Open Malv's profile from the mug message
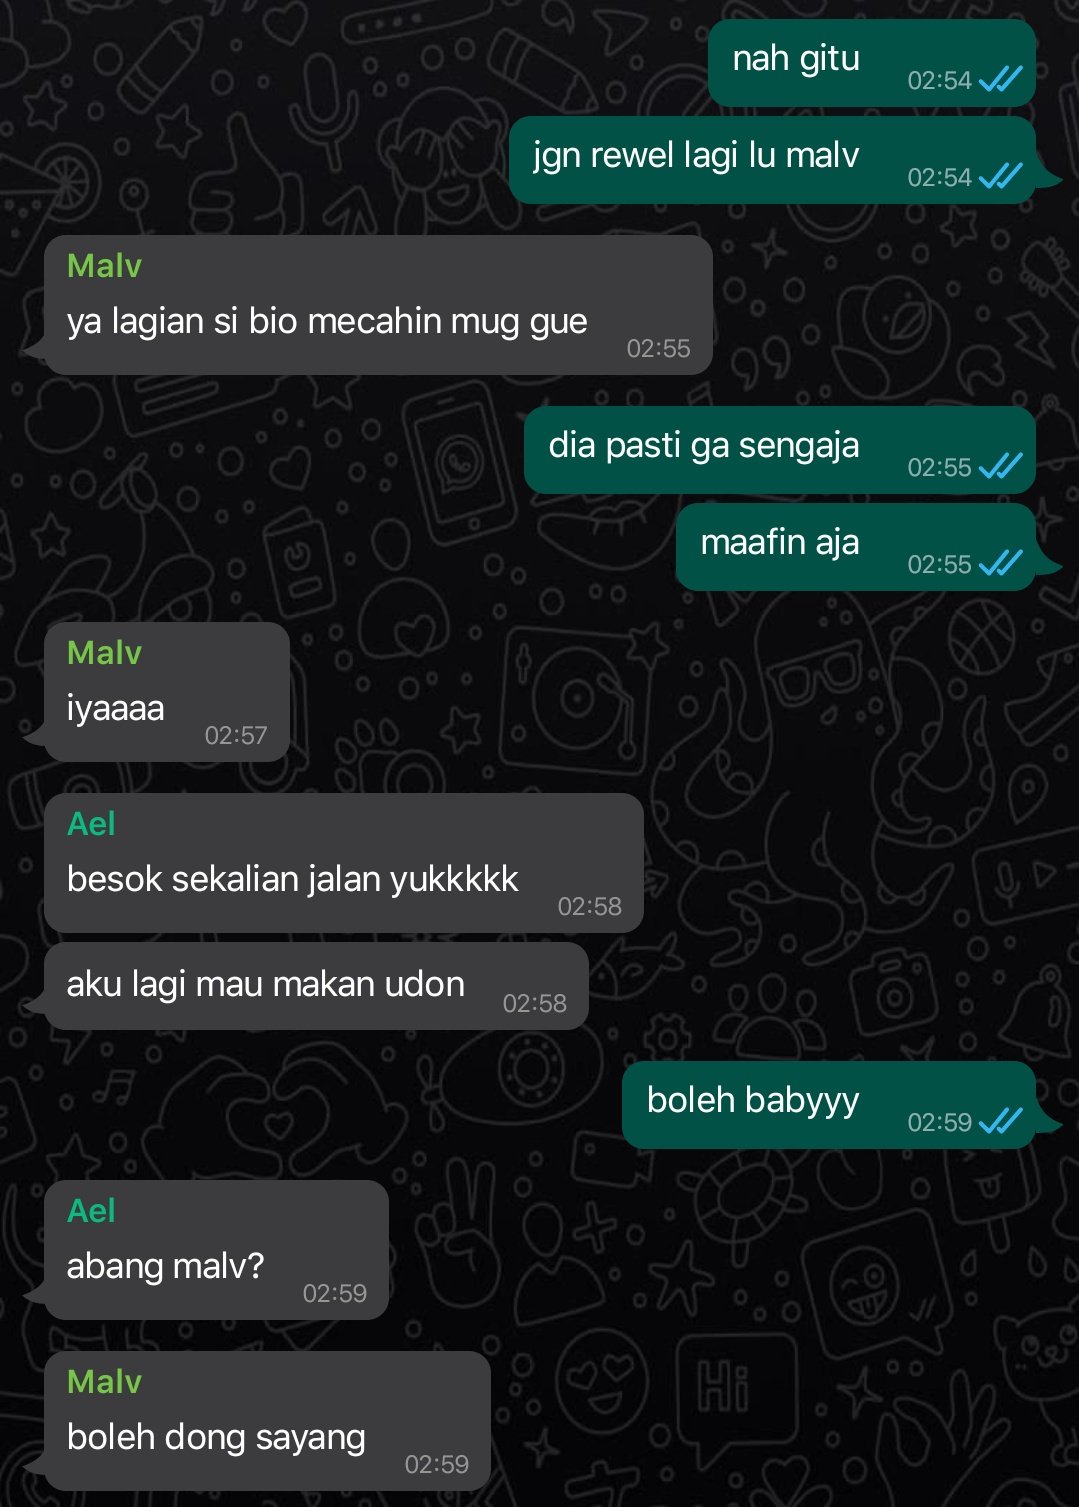Screen dimensions: 1079x1507 click(x=104, y=266)
